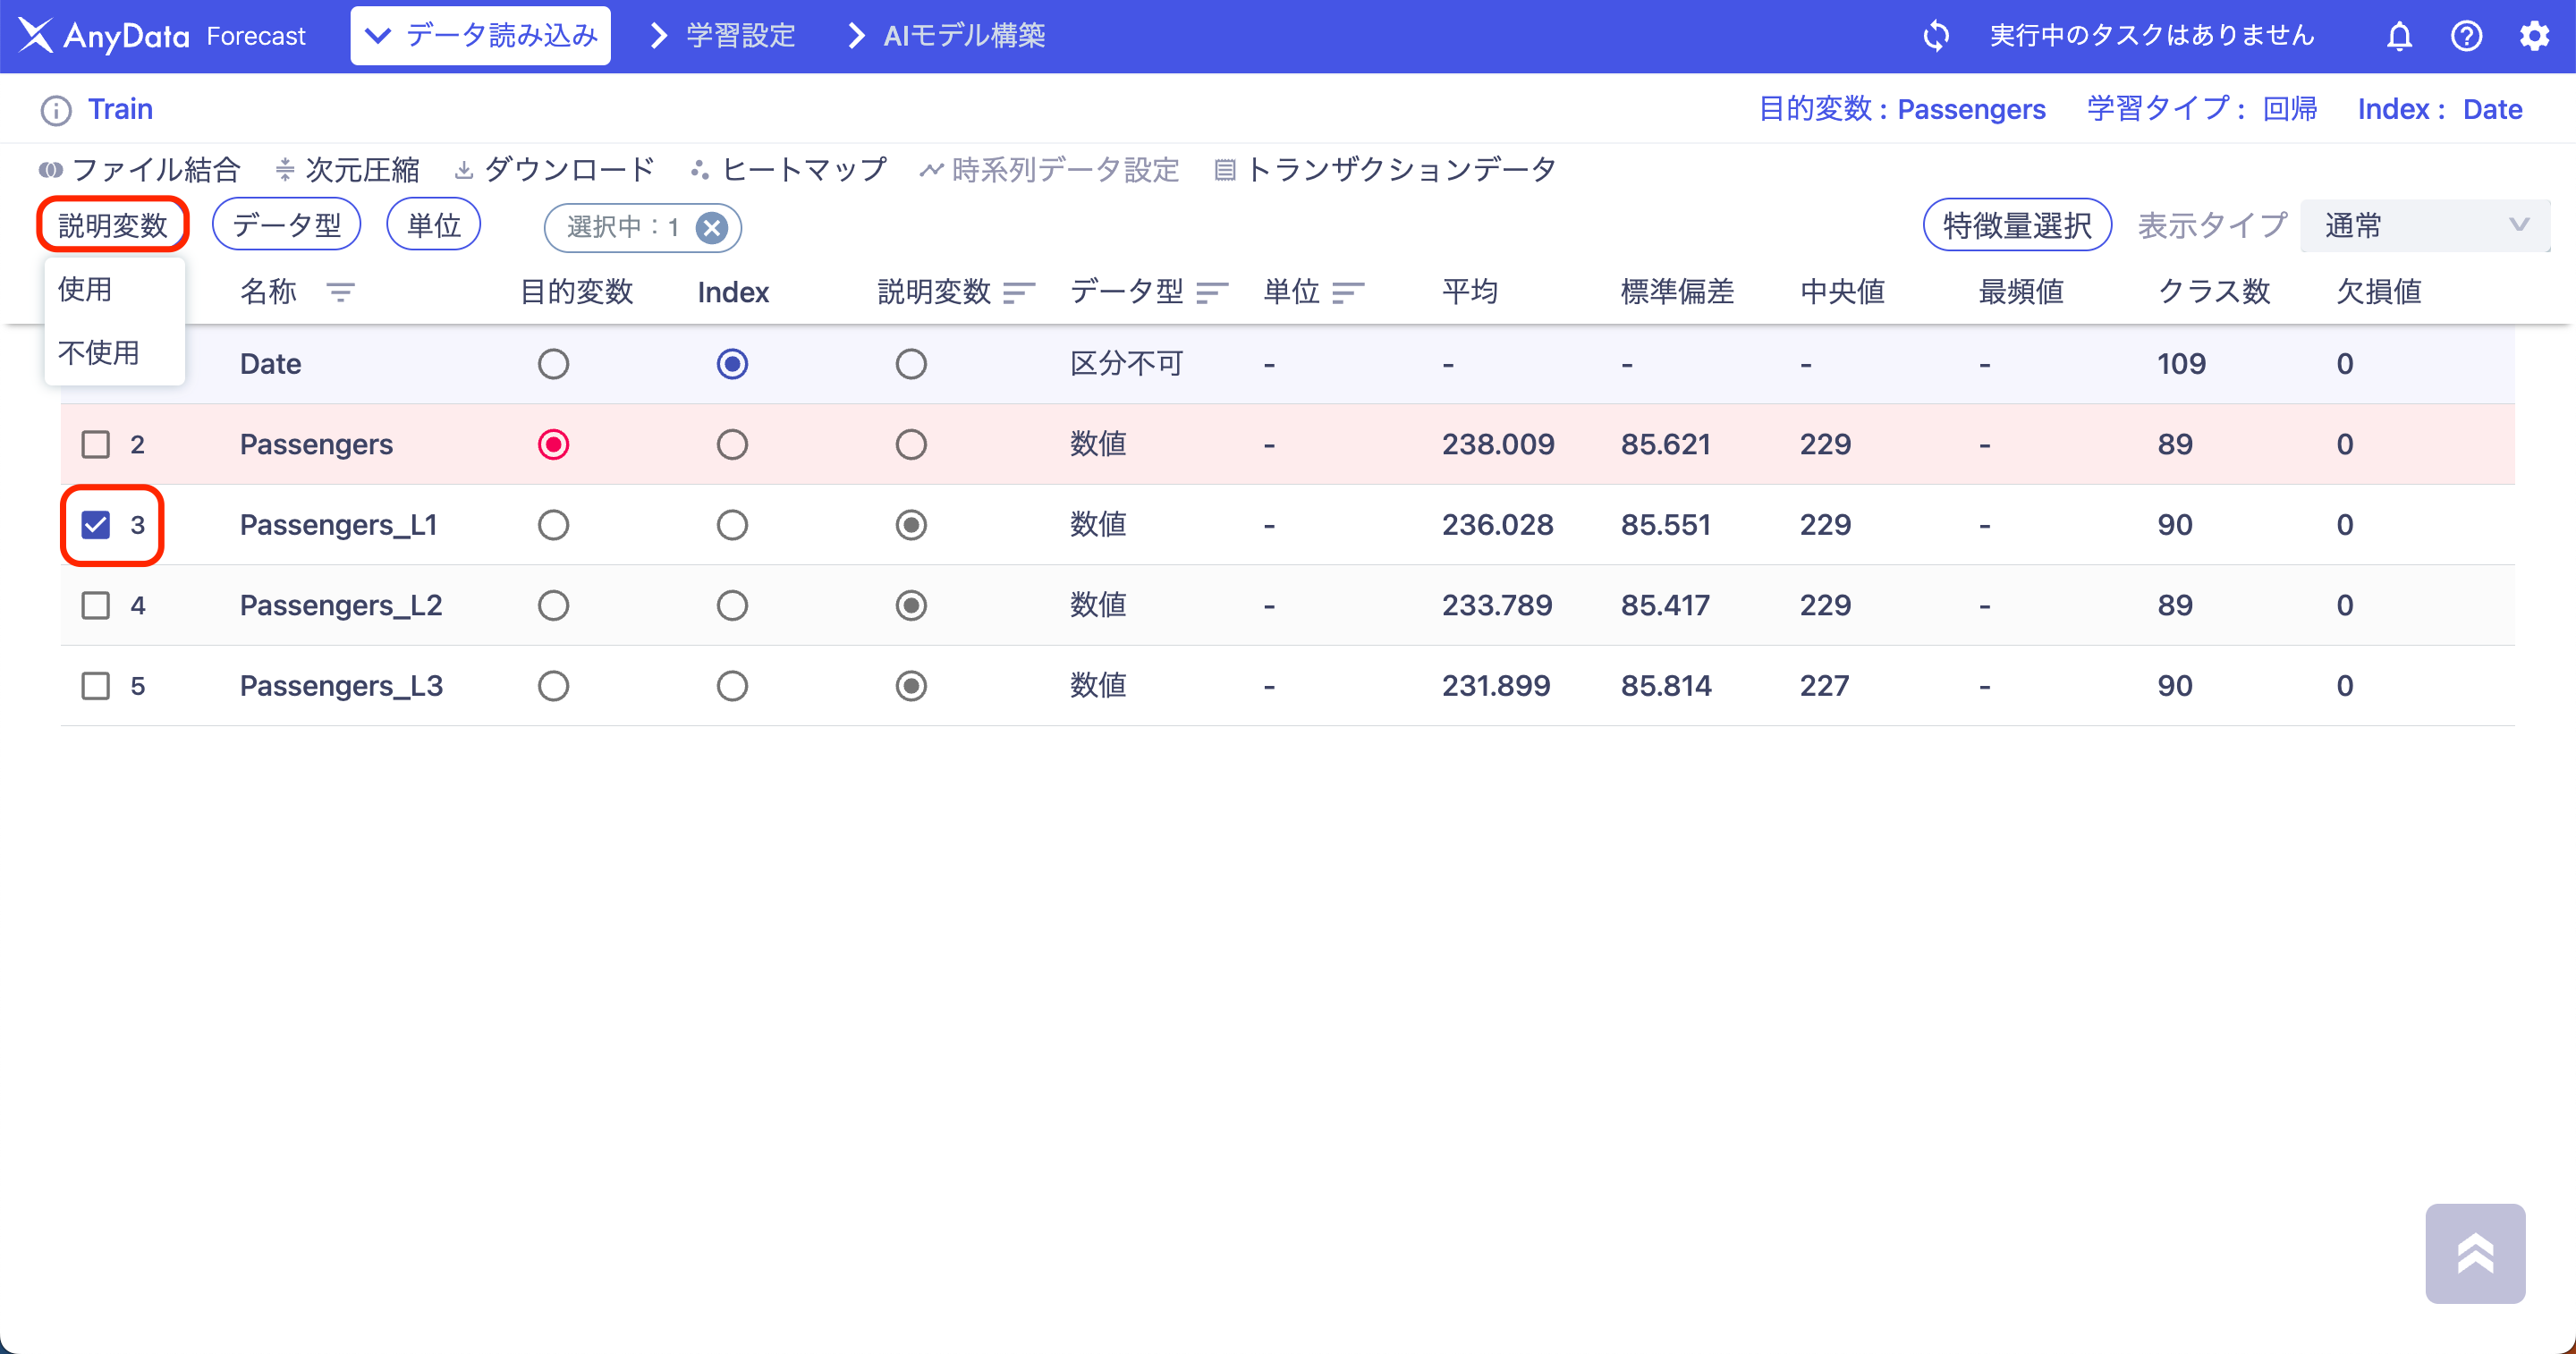Image resolution: width=2576 pixels, height=1354 pixels.
Task: Open the データ型 filter menu
Action: click(x=286, y=224)
